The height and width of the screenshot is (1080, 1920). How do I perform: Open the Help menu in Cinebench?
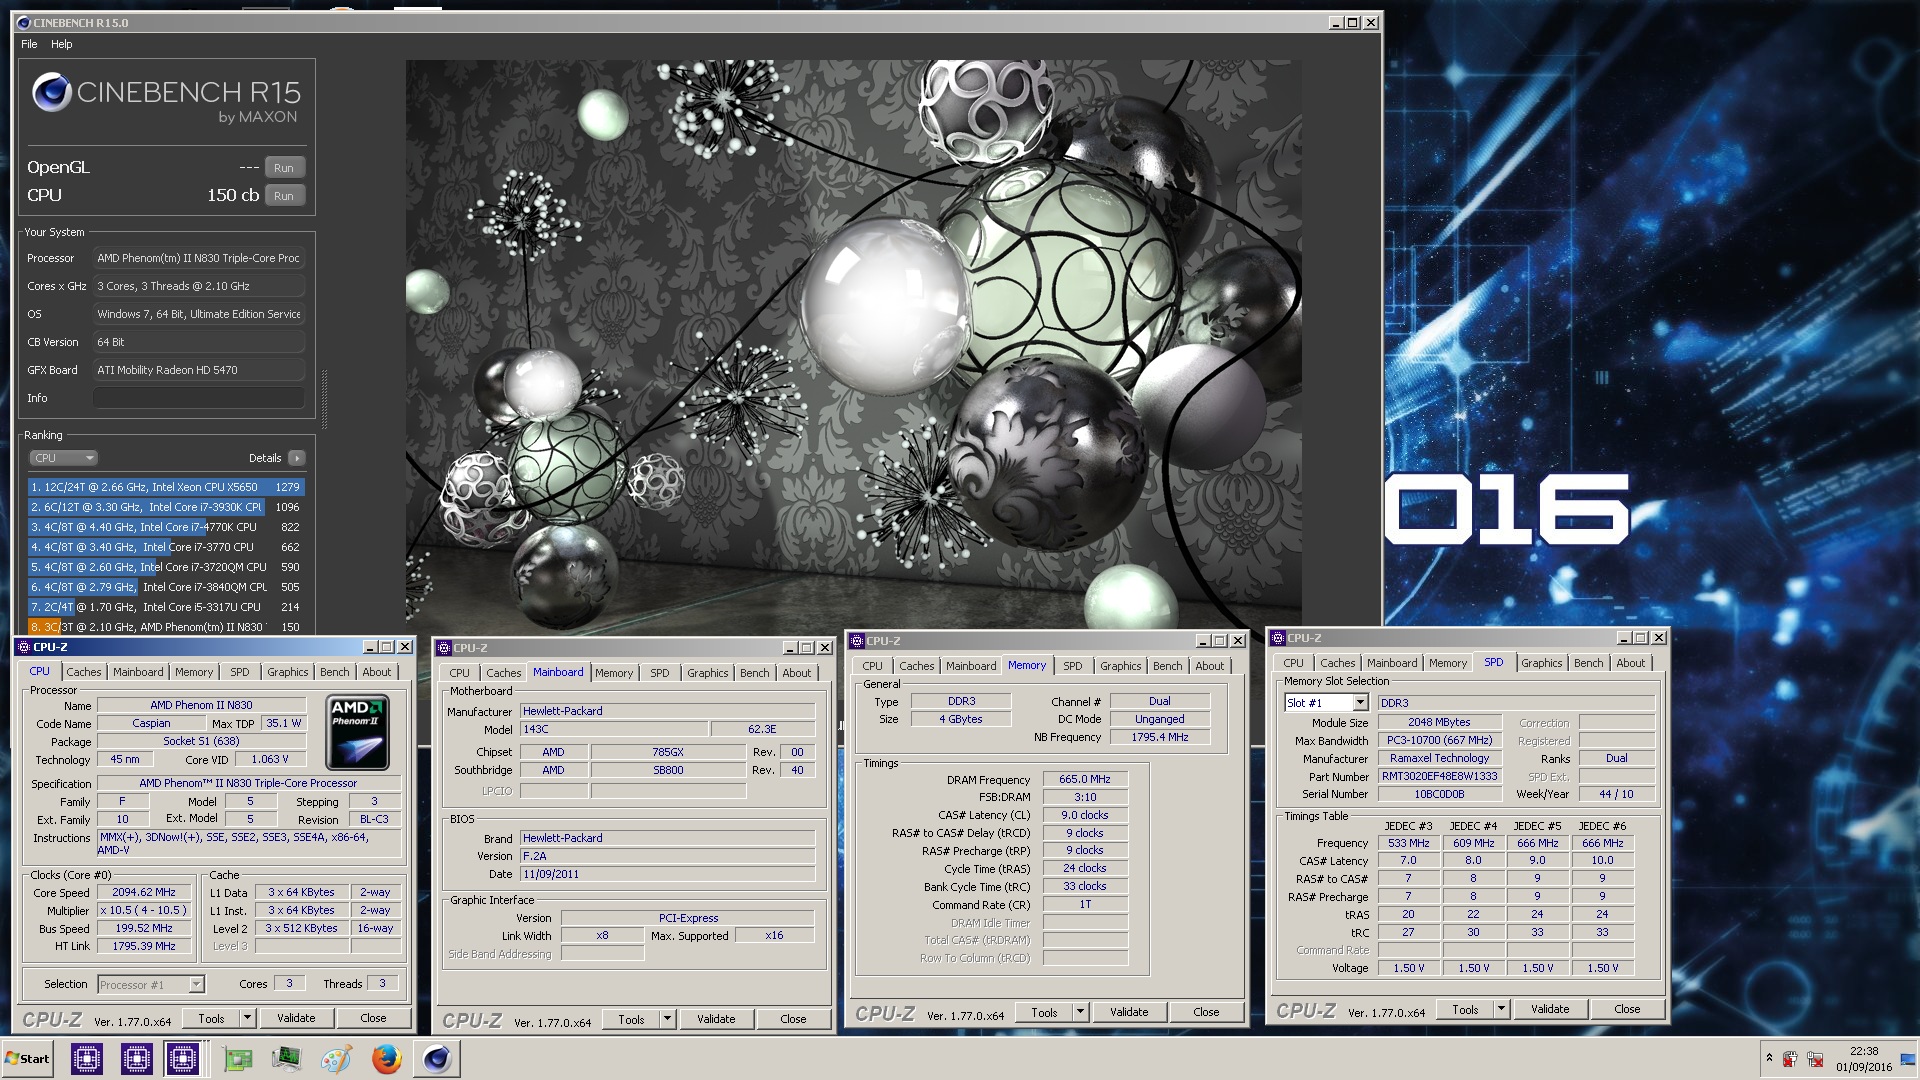[x=62, y=44]
